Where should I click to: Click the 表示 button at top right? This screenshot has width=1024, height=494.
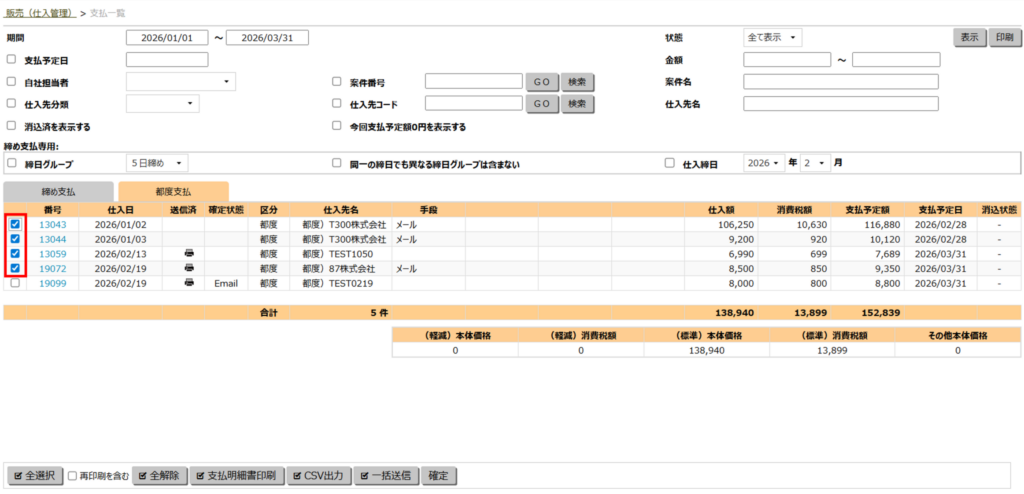(x=969, y=38)
